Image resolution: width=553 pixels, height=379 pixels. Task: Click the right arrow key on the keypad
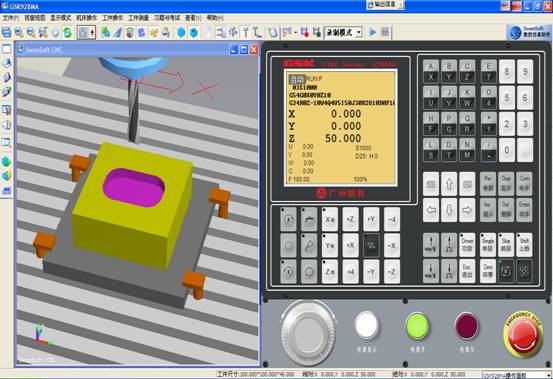click(x=467, y=210)
